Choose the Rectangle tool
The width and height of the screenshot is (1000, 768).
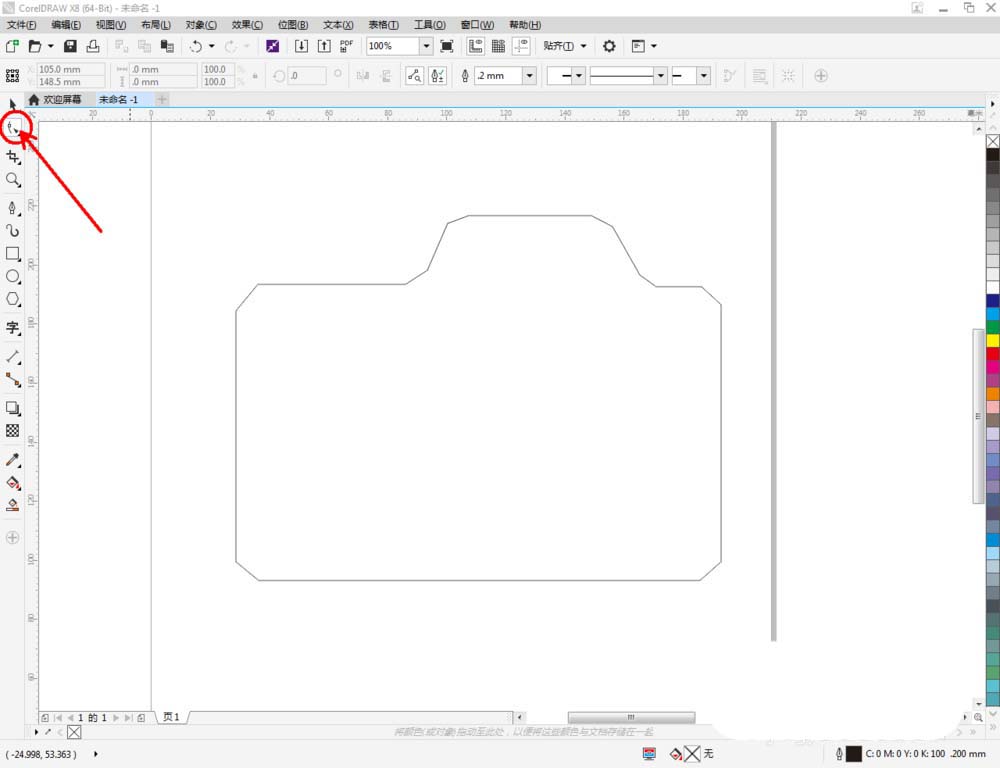[13, 254]
